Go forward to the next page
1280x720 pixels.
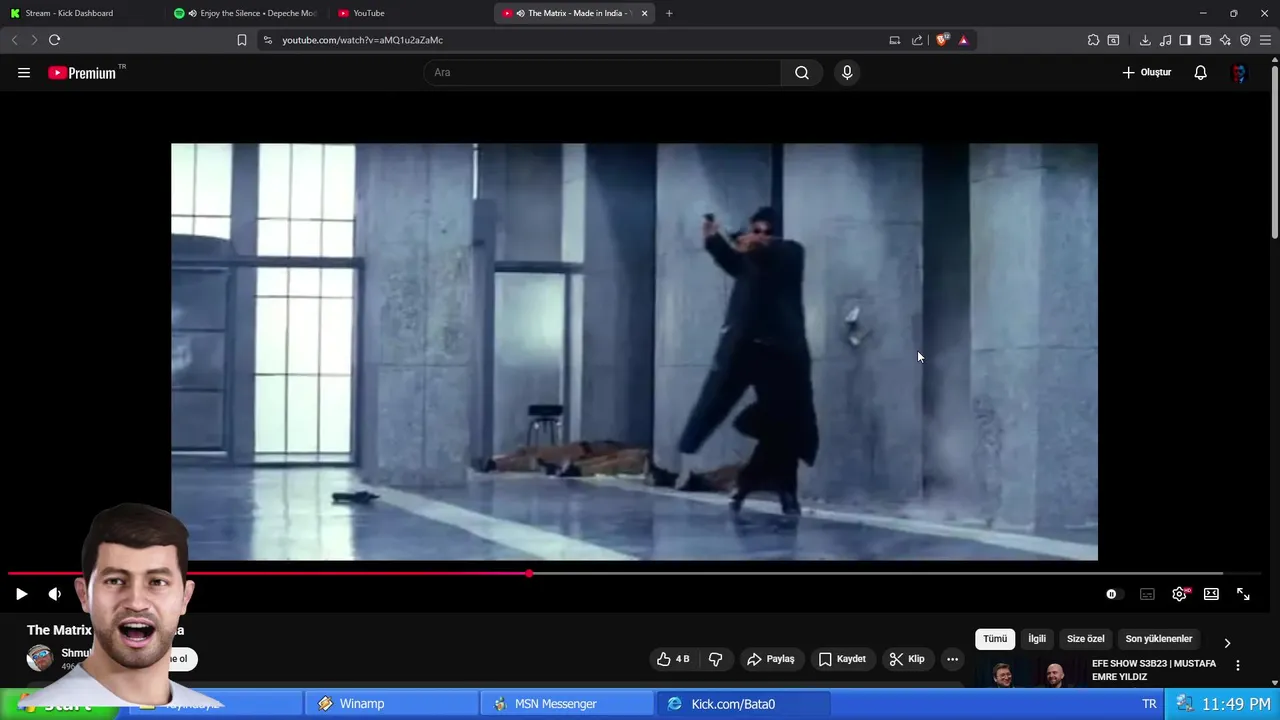point(33,40)
